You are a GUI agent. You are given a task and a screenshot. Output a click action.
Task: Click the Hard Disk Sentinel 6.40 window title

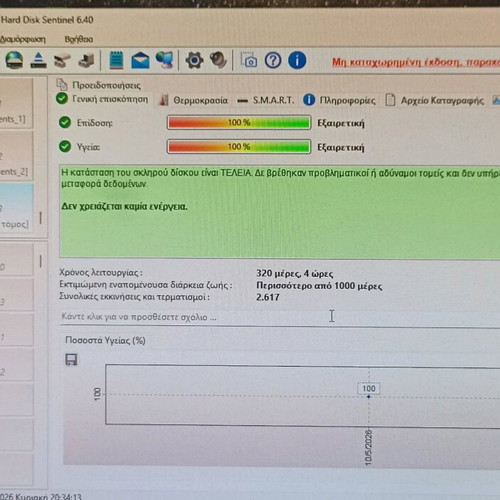point(47,20)
